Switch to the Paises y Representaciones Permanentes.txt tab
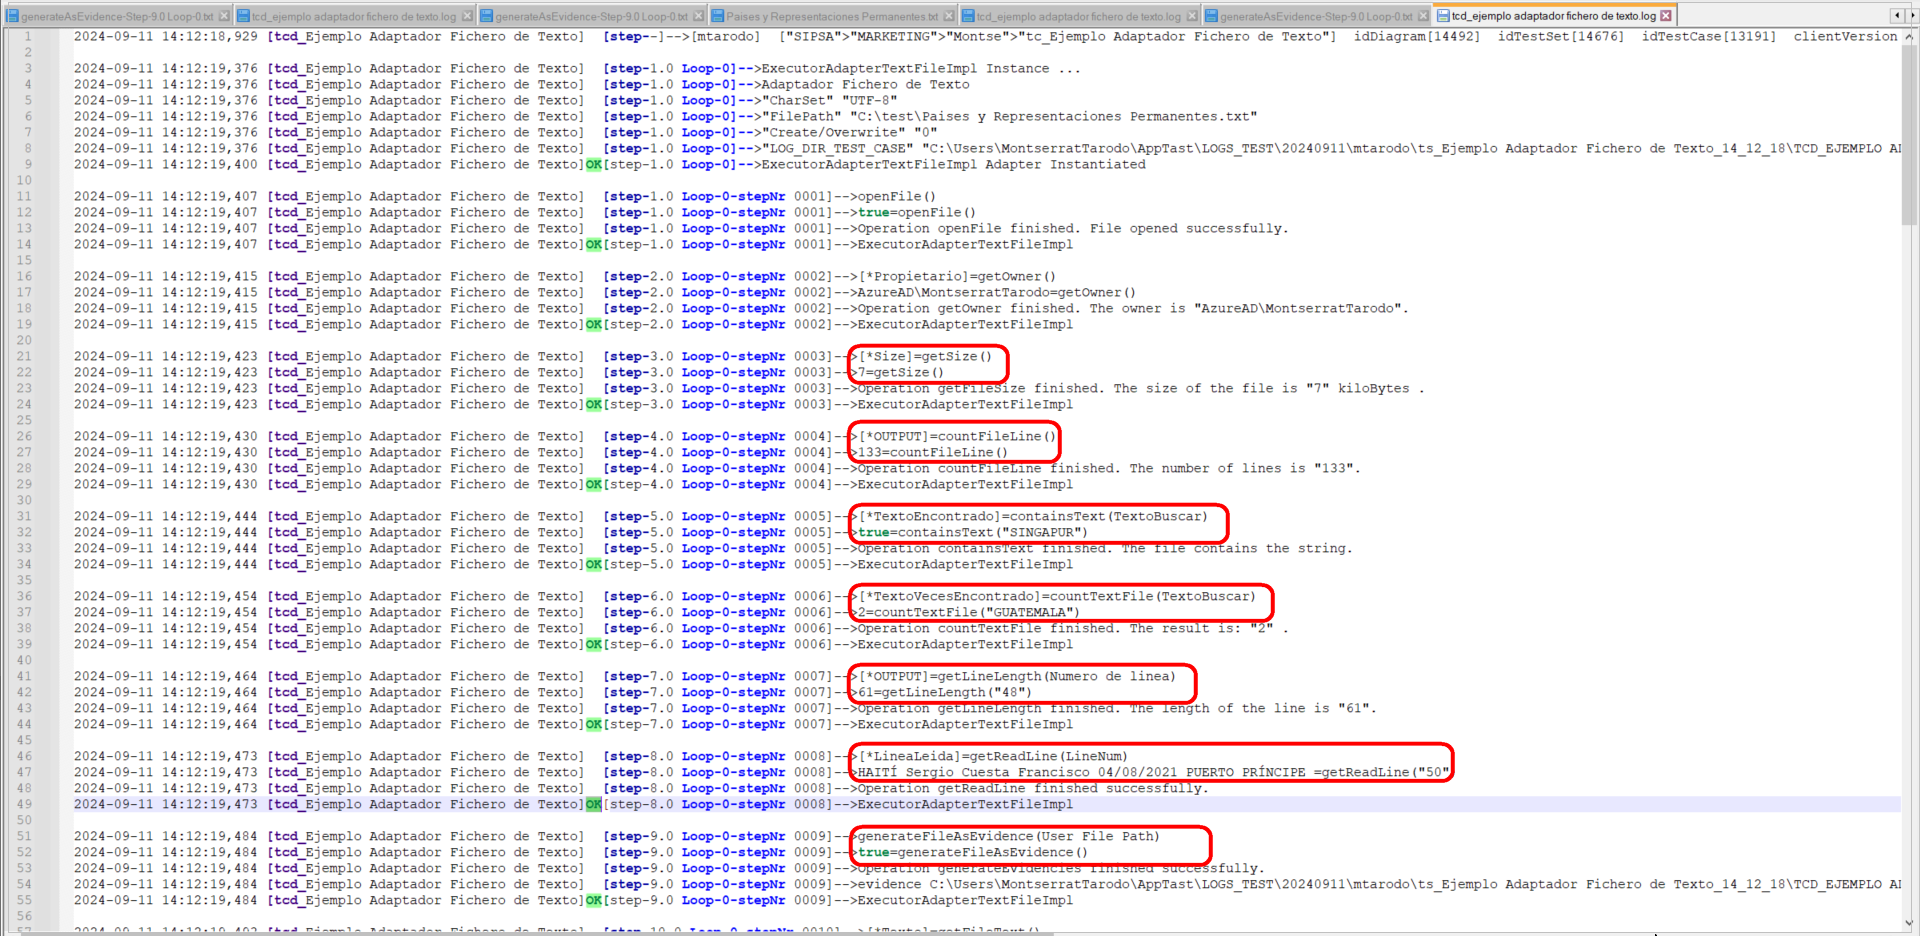Screen dimensions: 1920x936 point(831,16)
